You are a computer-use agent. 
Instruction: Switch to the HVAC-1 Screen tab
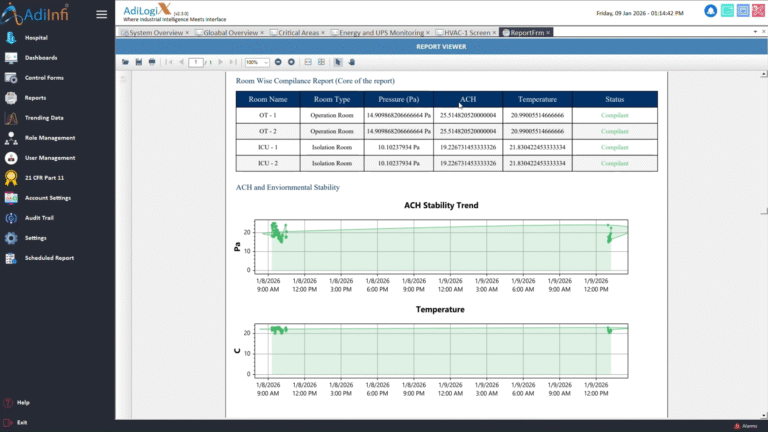click(467, 32)
